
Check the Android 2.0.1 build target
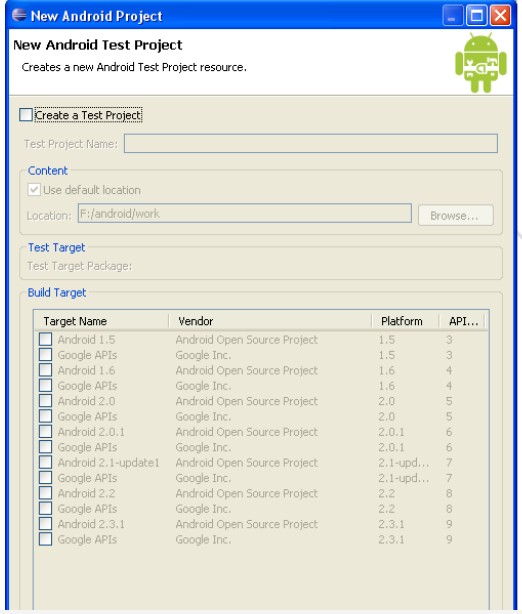pyautogui.click(x=45, y=432)
